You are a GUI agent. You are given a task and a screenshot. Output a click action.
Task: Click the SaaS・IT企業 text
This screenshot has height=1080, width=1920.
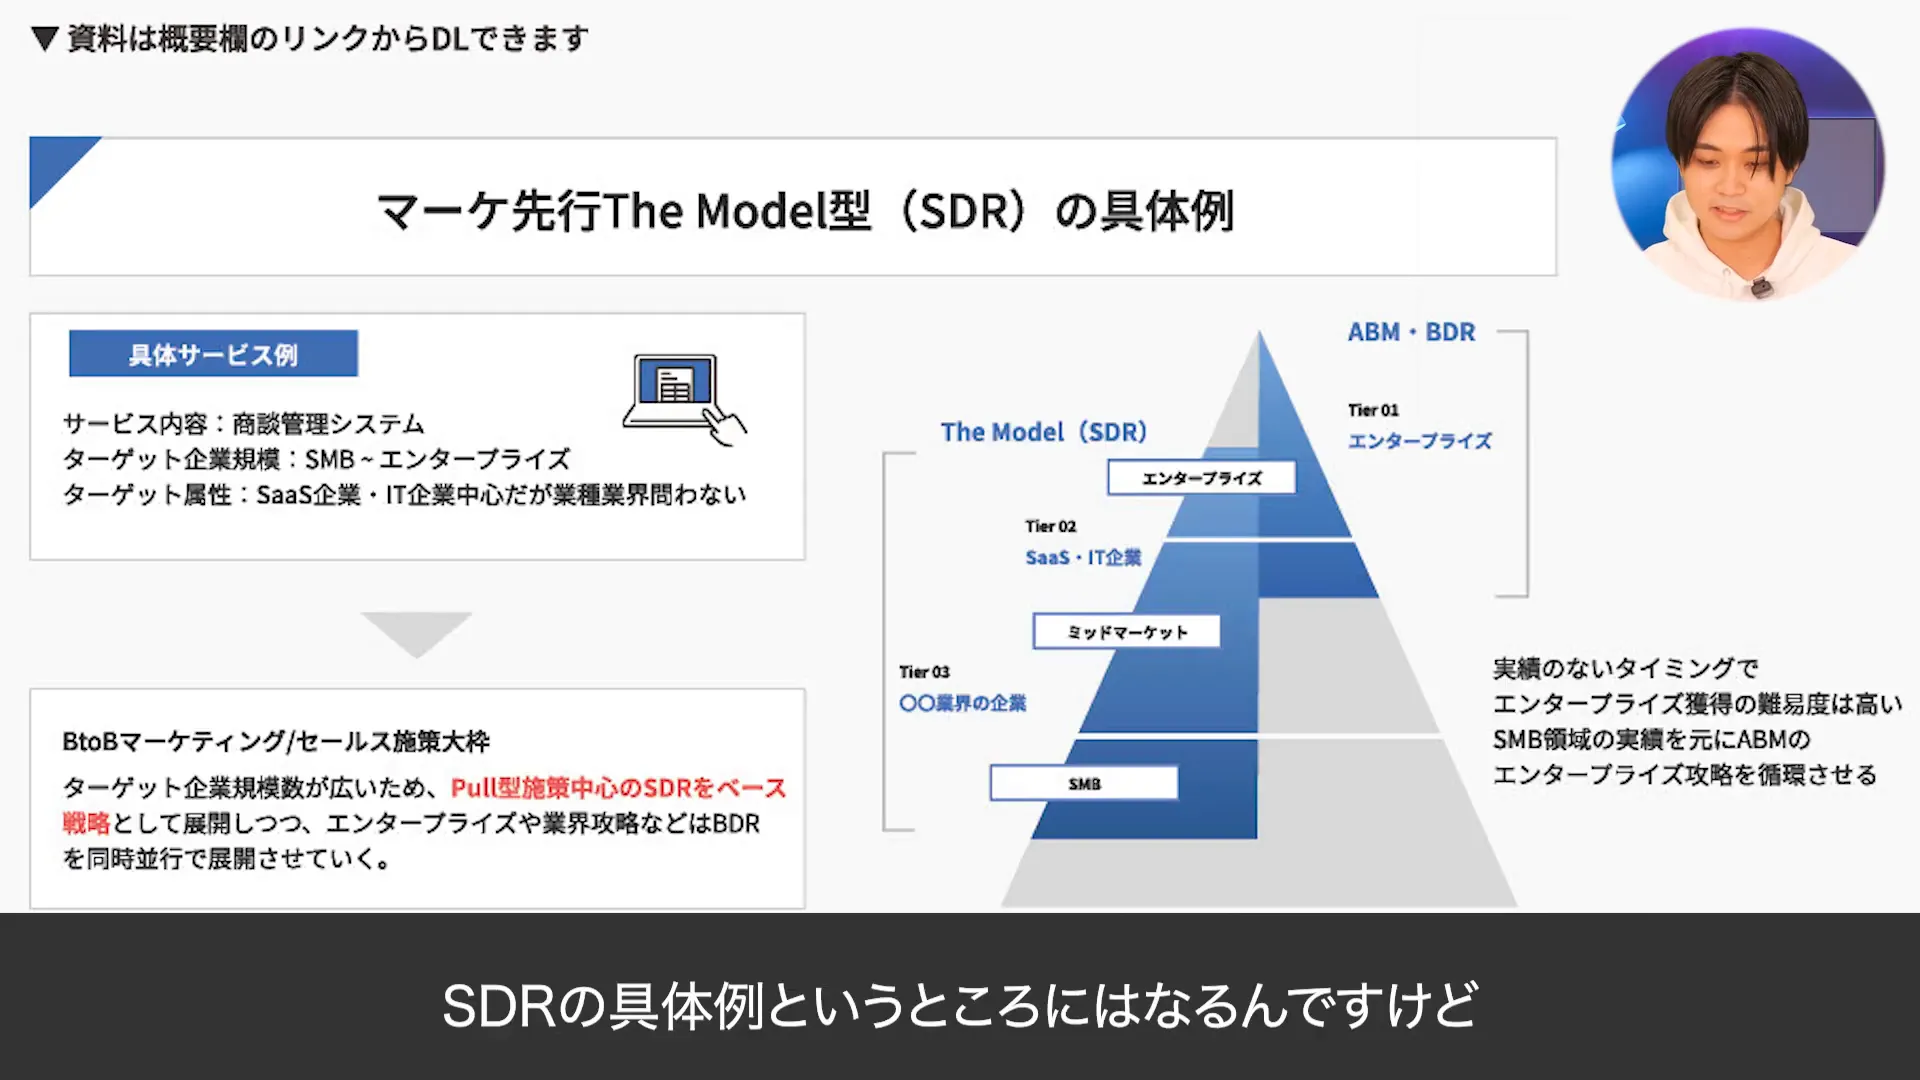pos(1083,557)
